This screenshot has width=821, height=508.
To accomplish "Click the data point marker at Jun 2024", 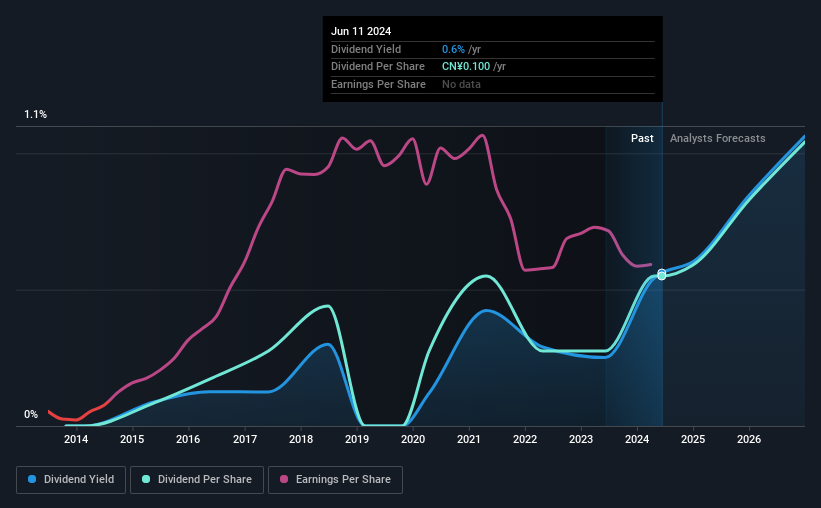I will click(662, 274).
